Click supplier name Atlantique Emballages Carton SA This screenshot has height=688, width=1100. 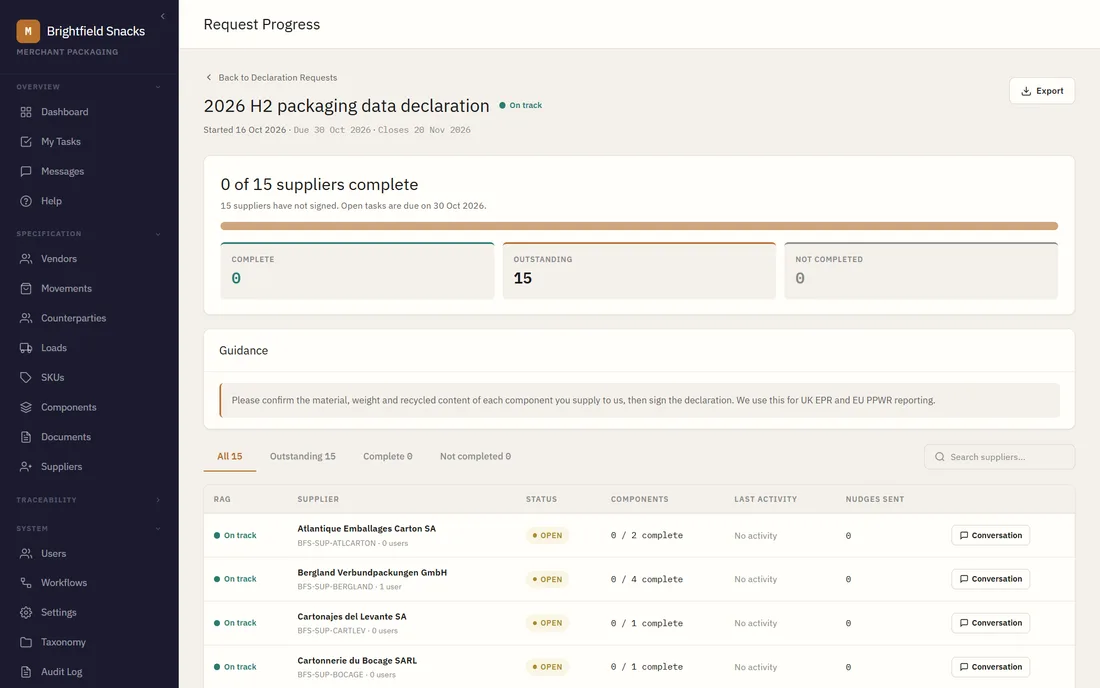click(x=366, y=529)
